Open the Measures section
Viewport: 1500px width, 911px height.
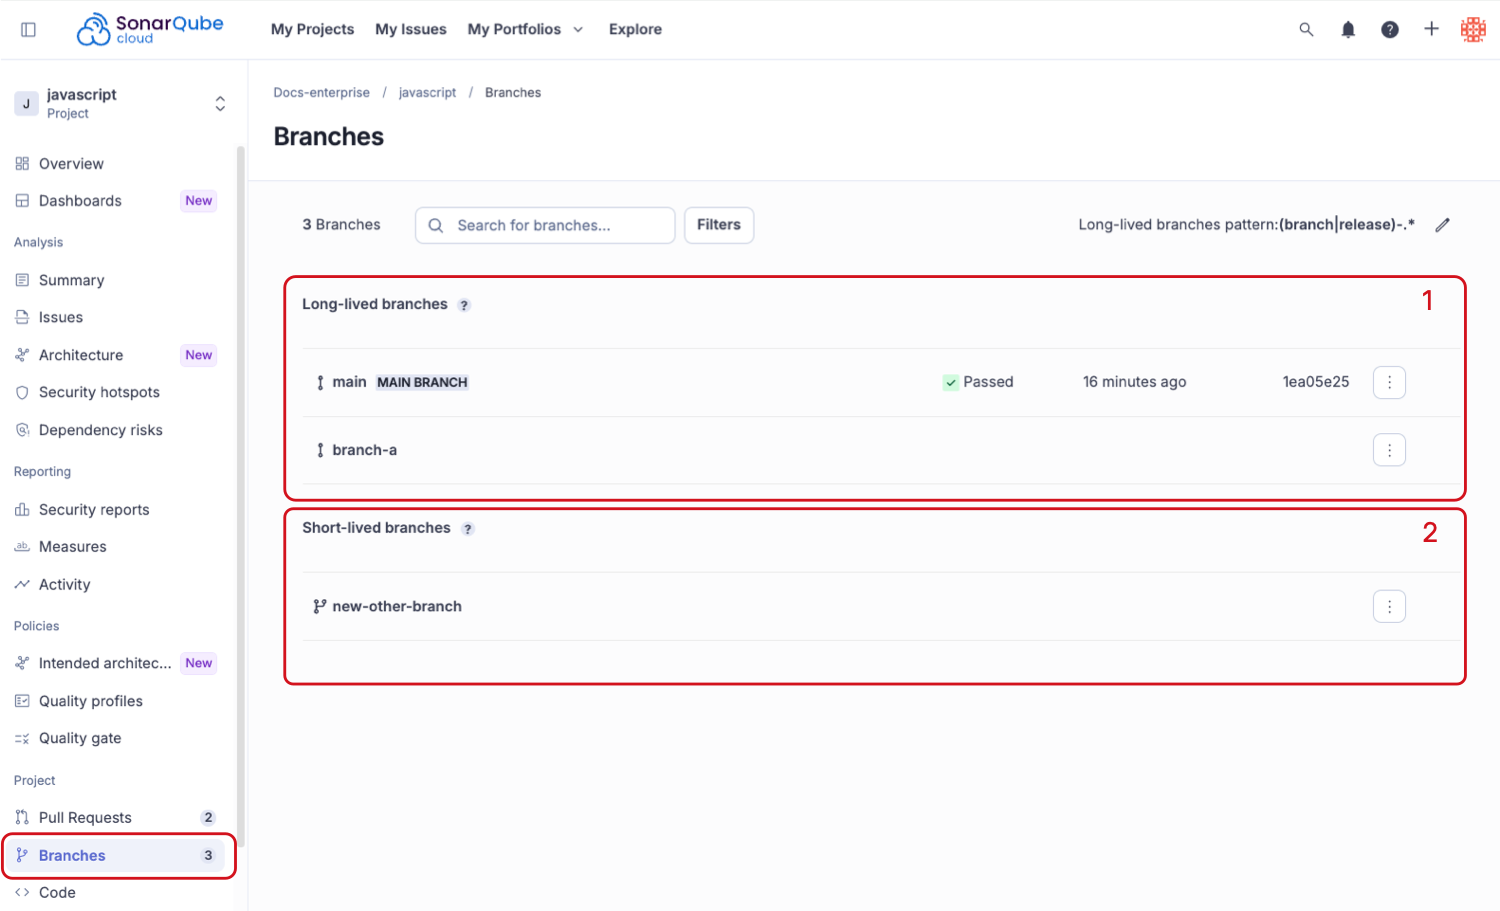click(72, 546)
